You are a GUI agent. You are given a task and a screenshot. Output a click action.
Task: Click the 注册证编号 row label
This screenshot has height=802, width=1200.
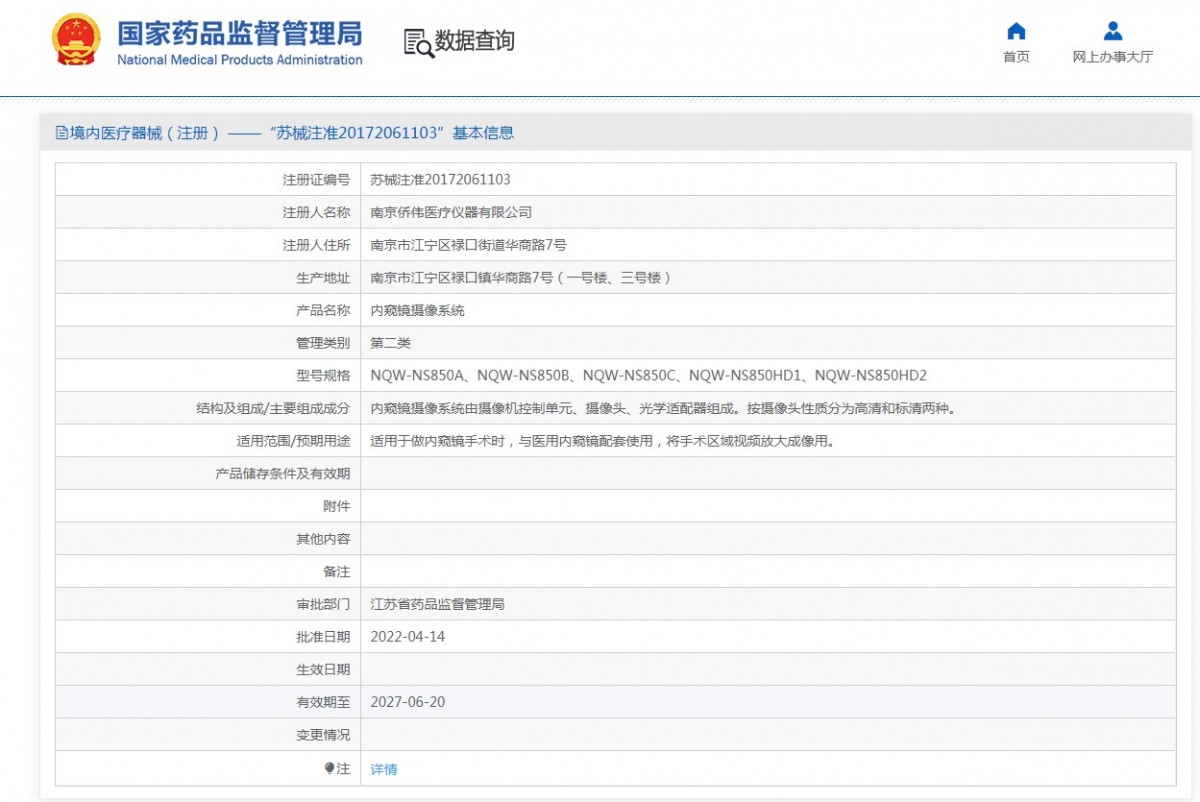[316, 180]
